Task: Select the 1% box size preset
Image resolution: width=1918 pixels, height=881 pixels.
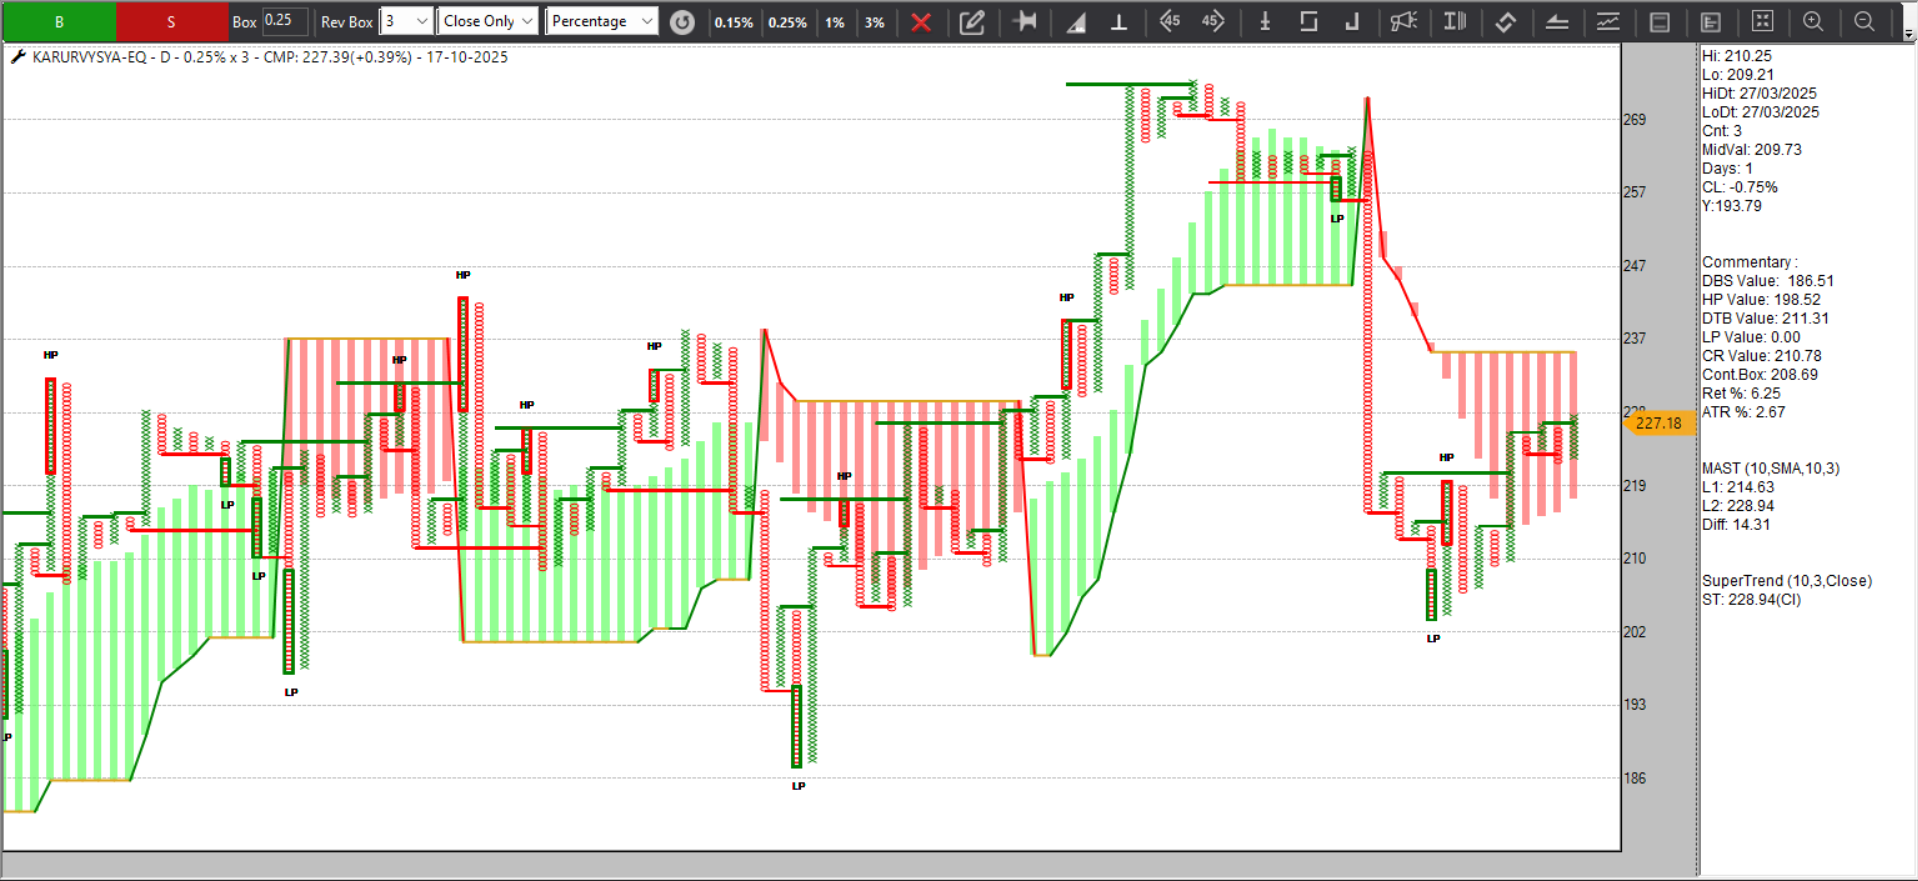Action: click(835, 22)
